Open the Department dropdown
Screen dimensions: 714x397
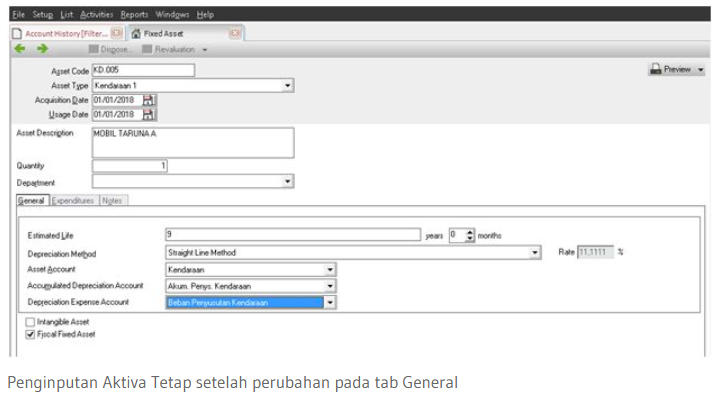point(287,181)
